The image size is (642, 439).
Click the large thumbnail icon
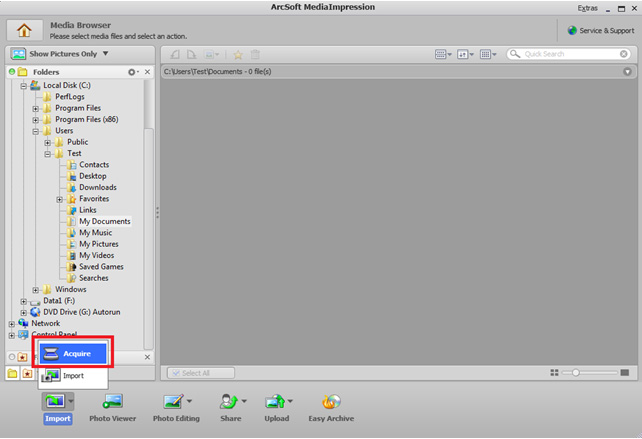coord(625,373)
